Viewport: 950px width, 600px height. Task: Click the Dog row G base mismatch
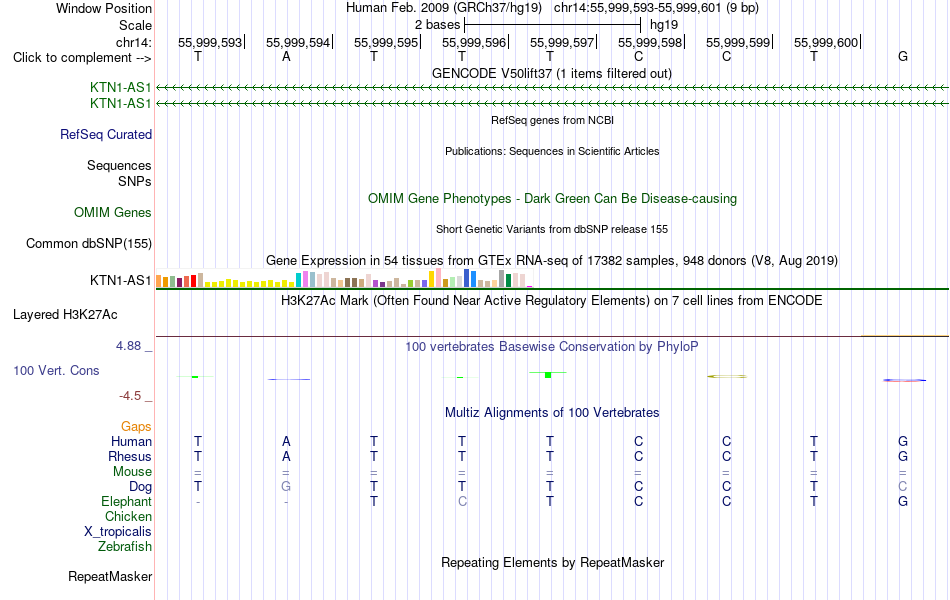(x=286, y=486)
